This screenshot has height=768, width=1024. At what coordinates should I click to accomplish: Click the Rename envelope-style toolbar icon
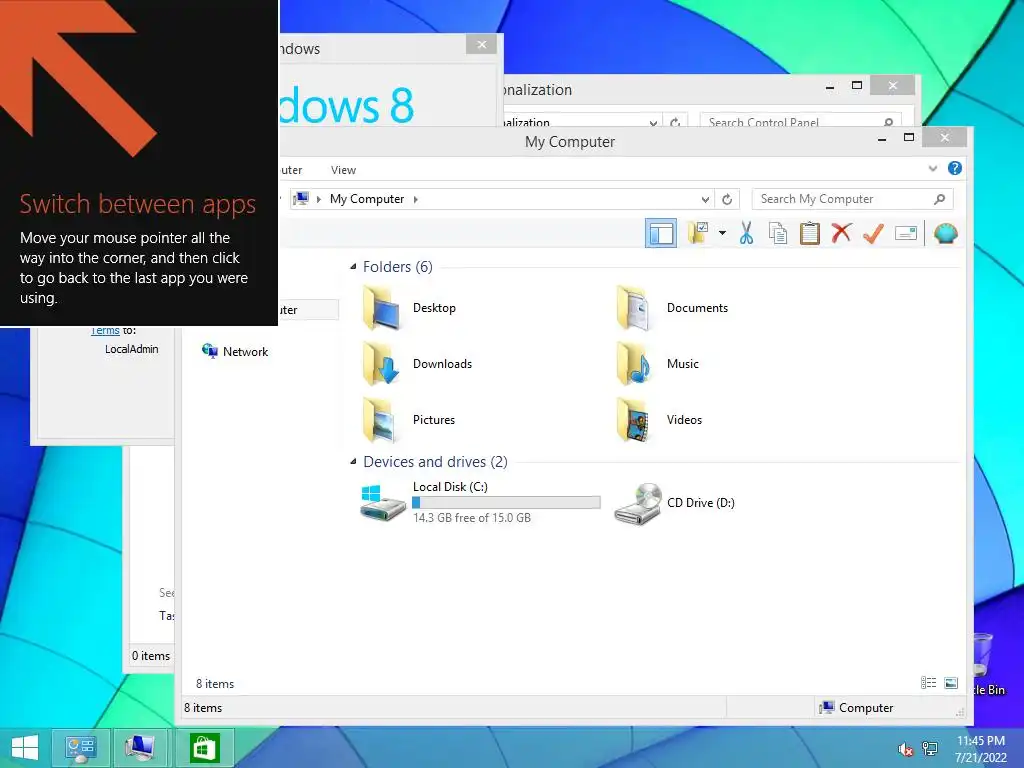pyautogui.click(x=906, y=233)
